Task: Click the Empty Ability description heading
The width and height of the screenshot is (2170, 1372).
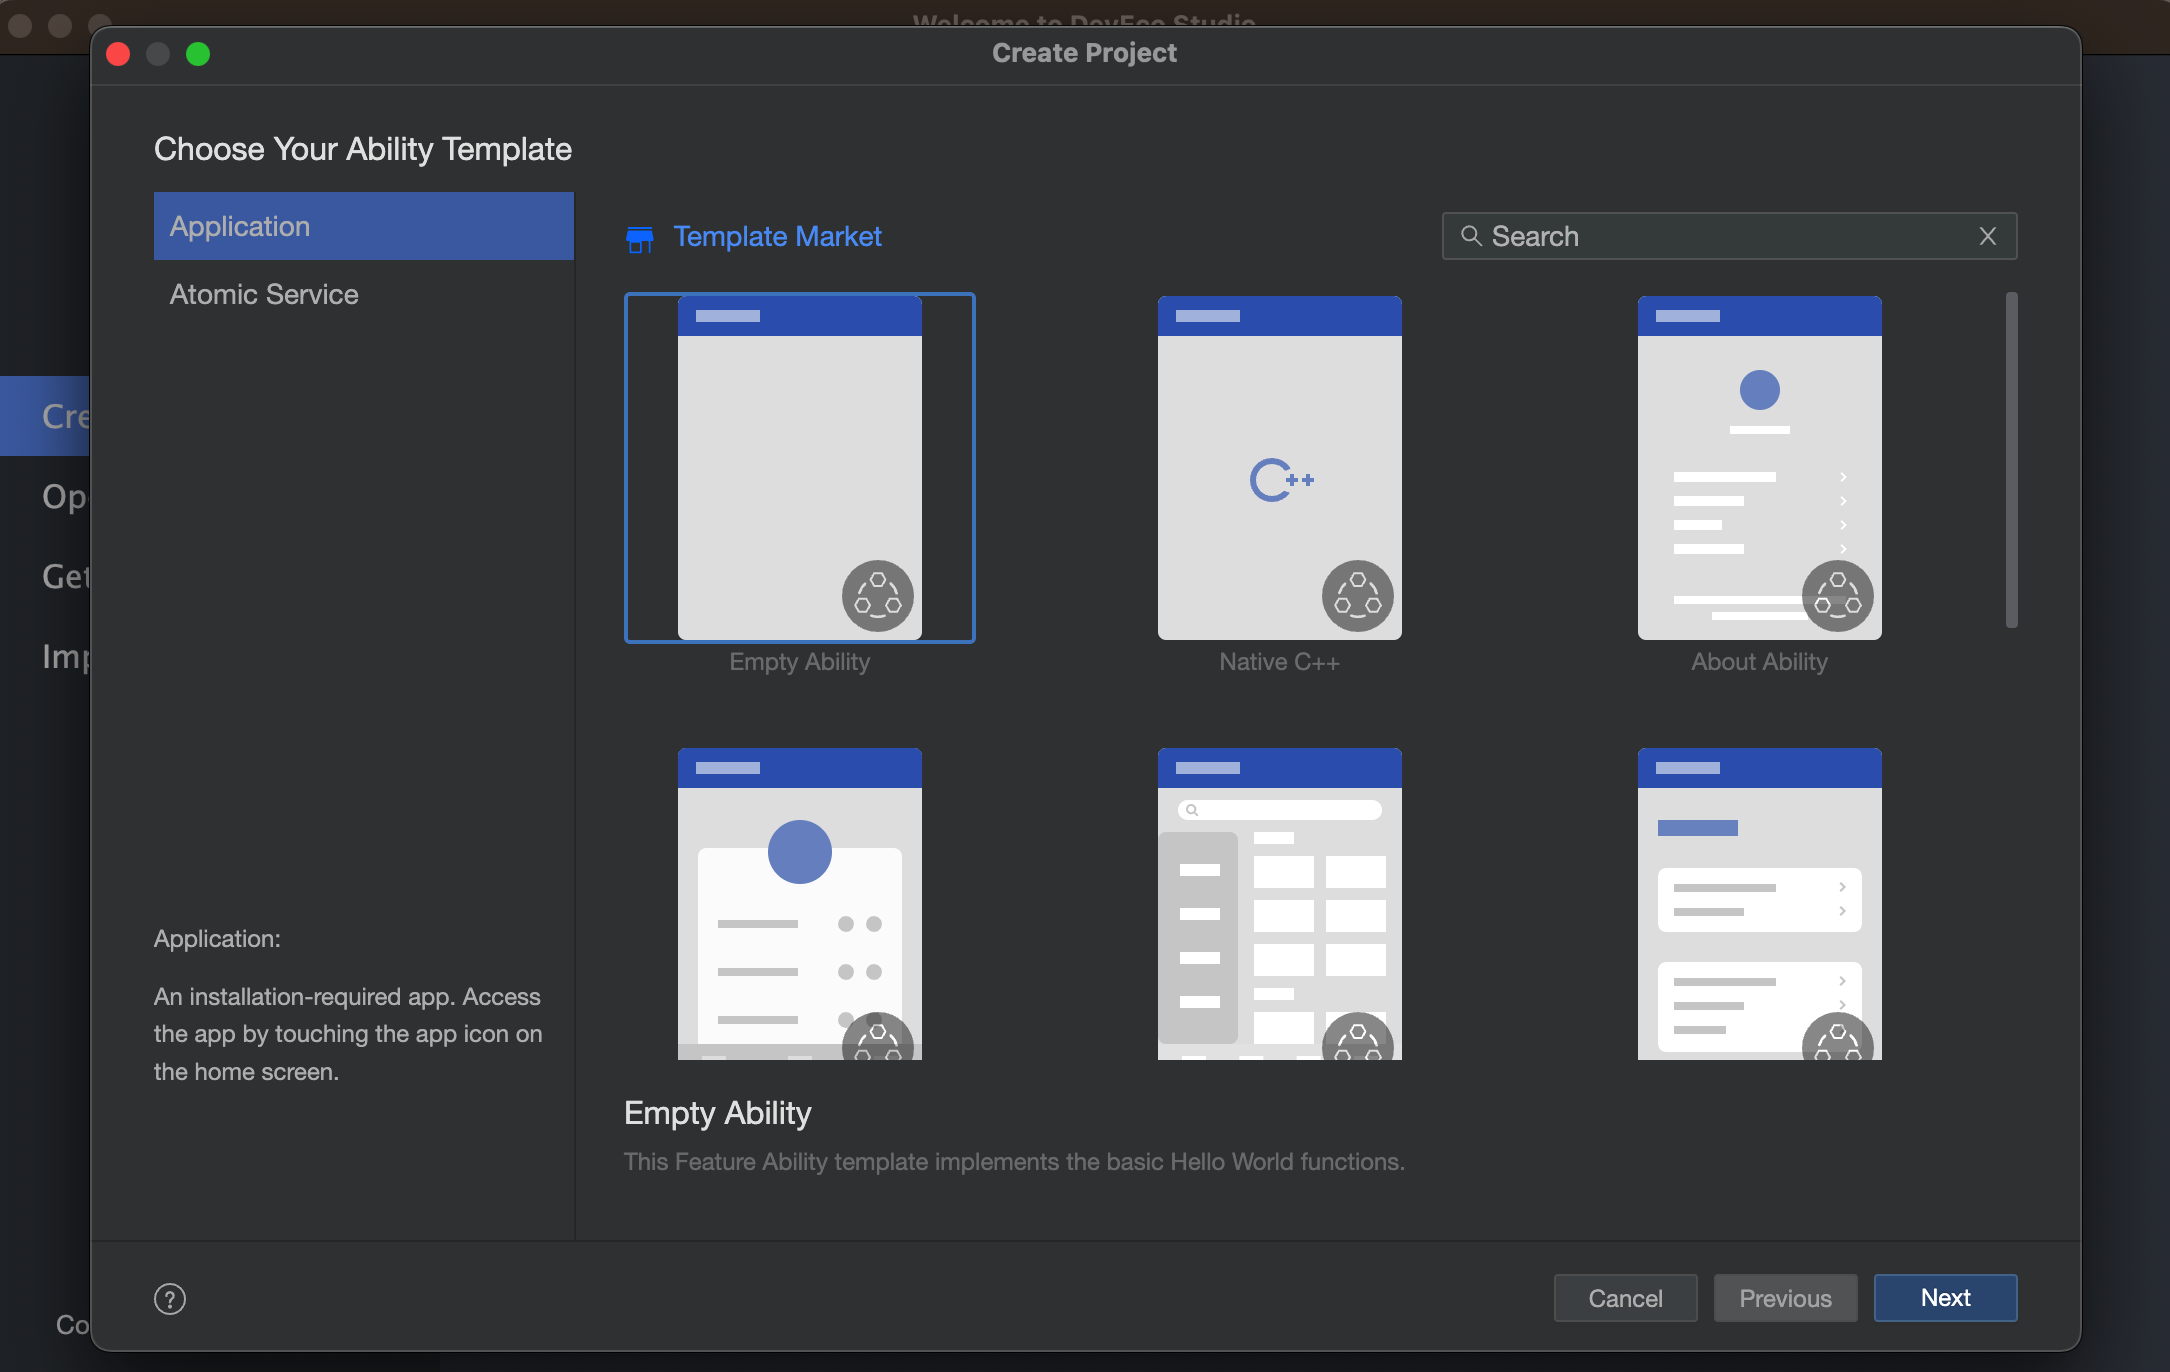Action: click(x=718, y=1113)
